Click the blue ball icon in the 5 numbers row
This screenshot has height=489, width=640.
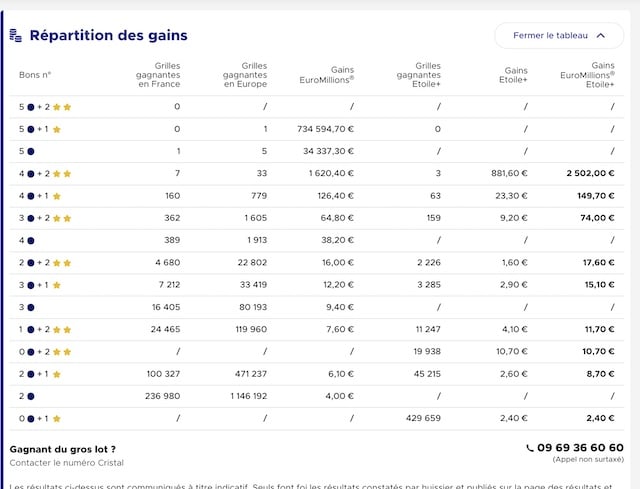pos(31,151)
